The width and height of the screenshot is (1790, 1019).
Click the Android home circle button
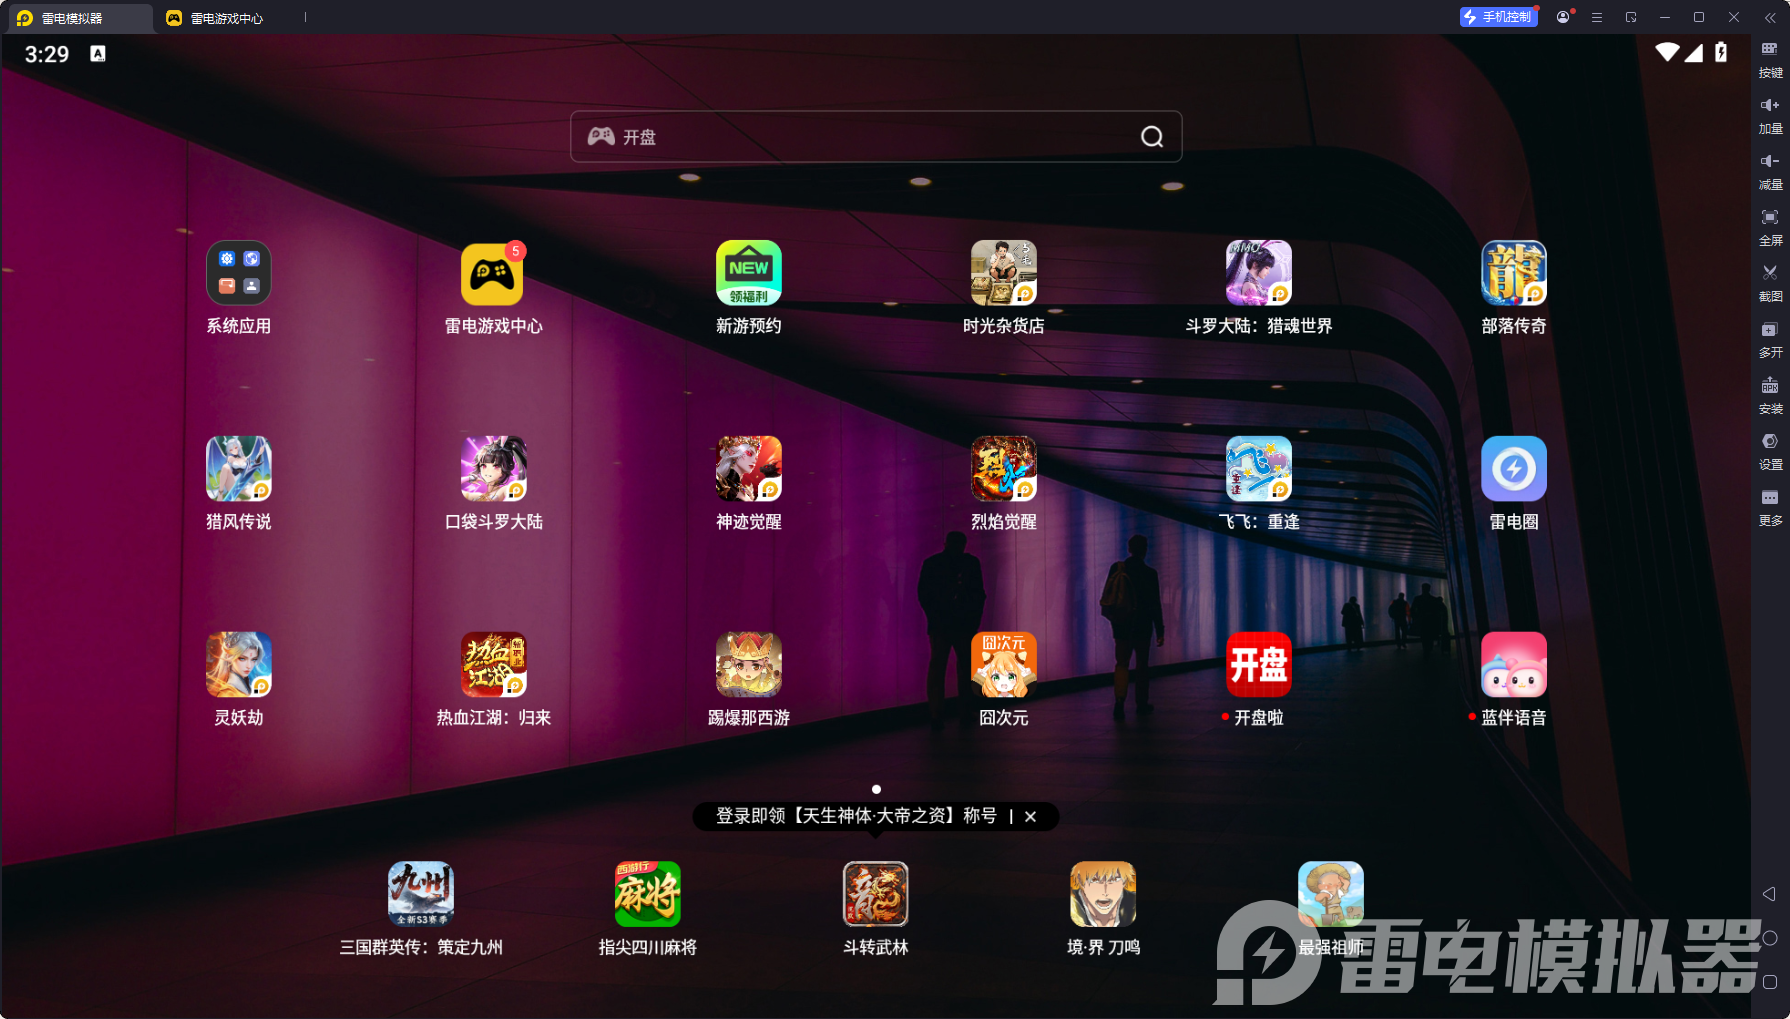coord(1769,938)
